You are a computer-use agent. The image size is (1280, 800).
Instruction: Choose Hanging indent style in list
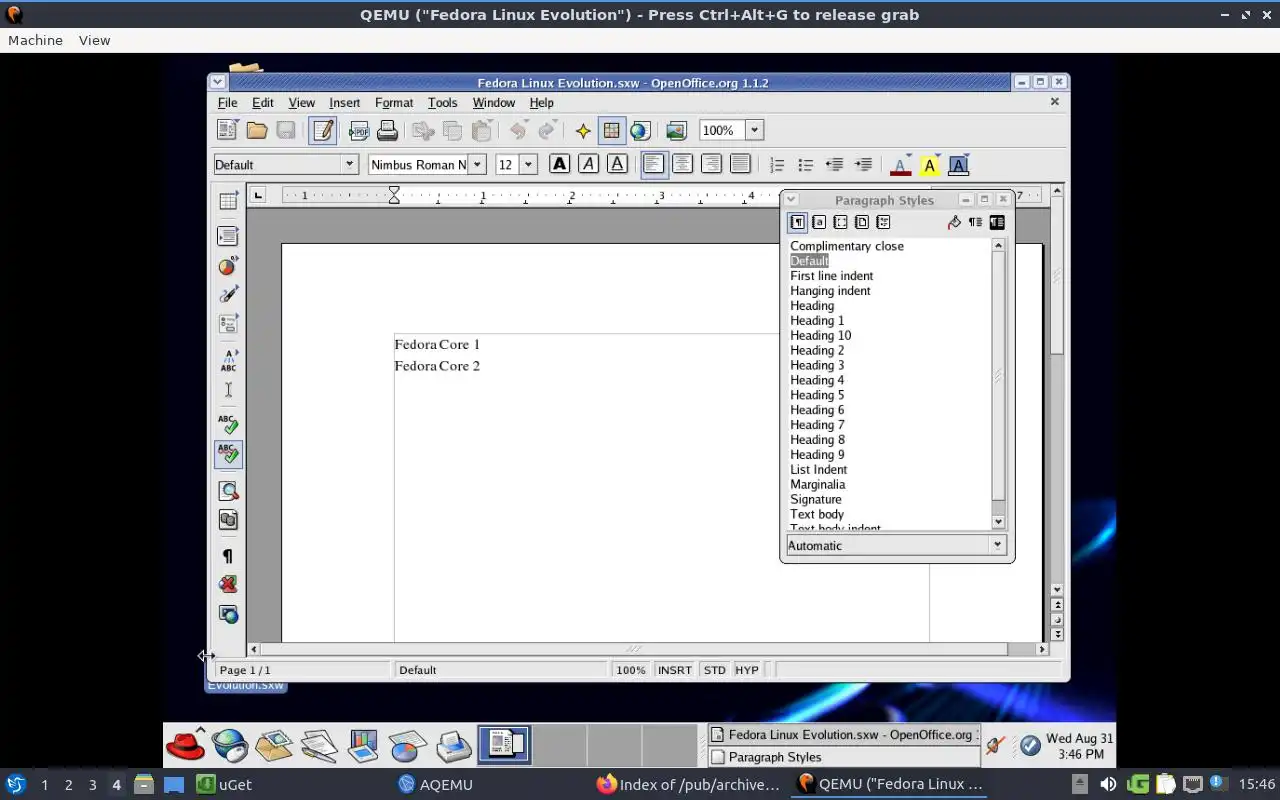(x=830, y=290)
